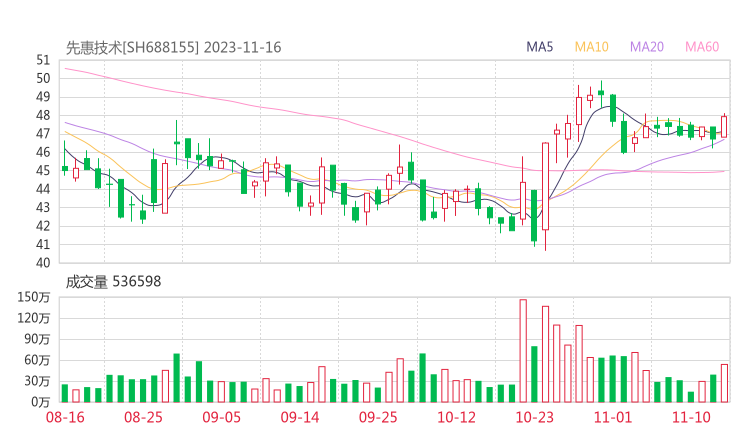The height and width of the screenshot is (440, 740).
Task: Click the last volume bar on the right
Action: [724, 383]
